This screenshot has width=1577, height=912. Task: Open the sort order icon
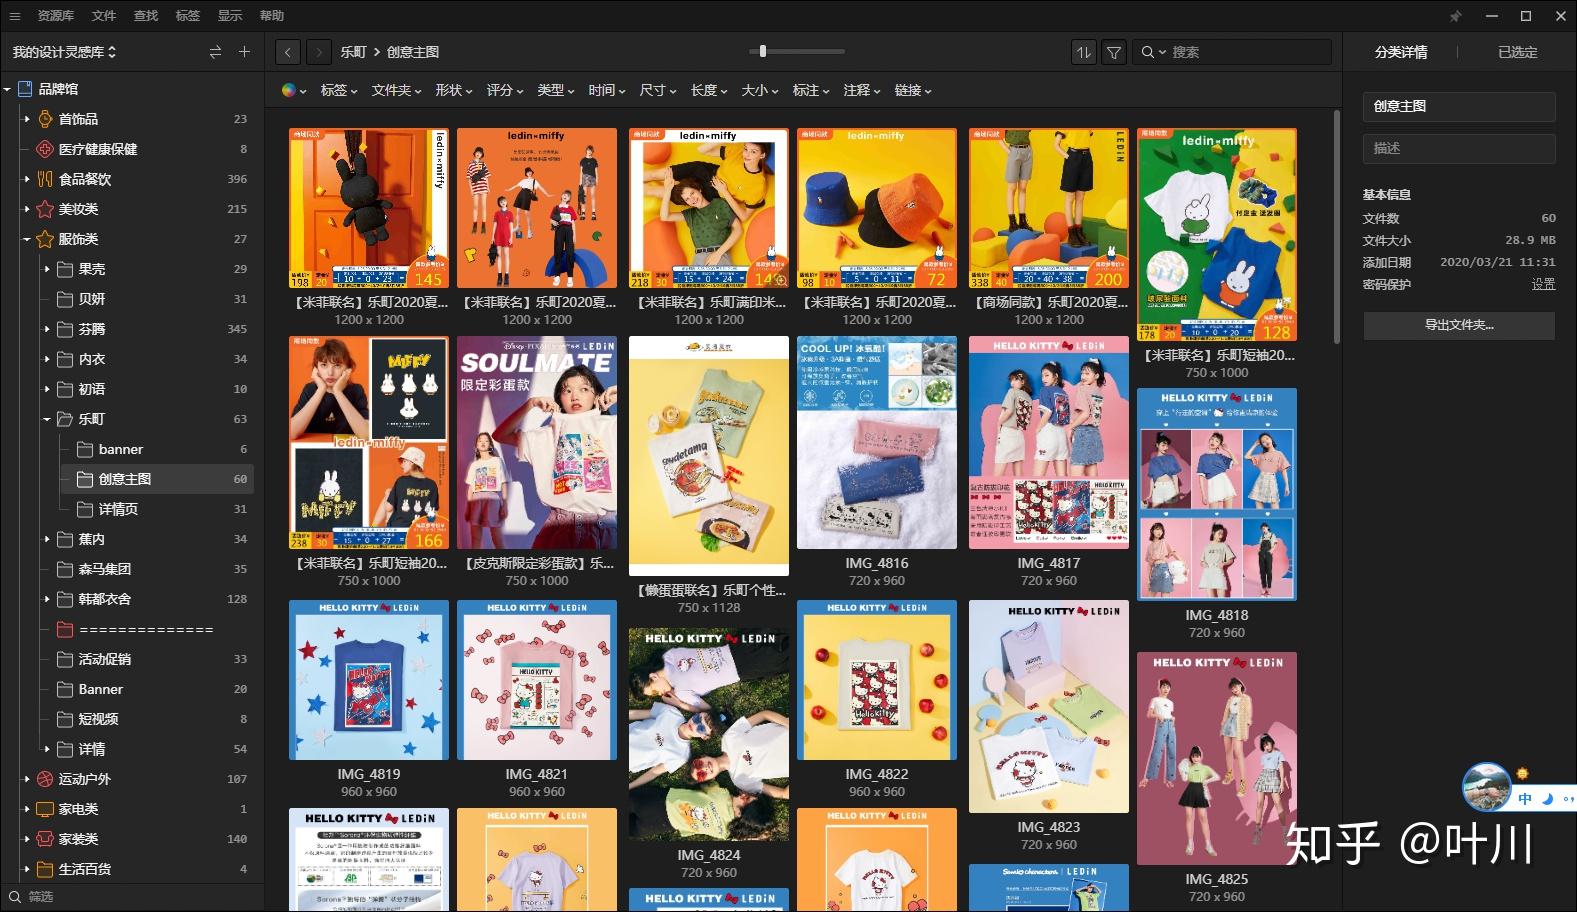pyautogui.click(x=1083, y=52)
